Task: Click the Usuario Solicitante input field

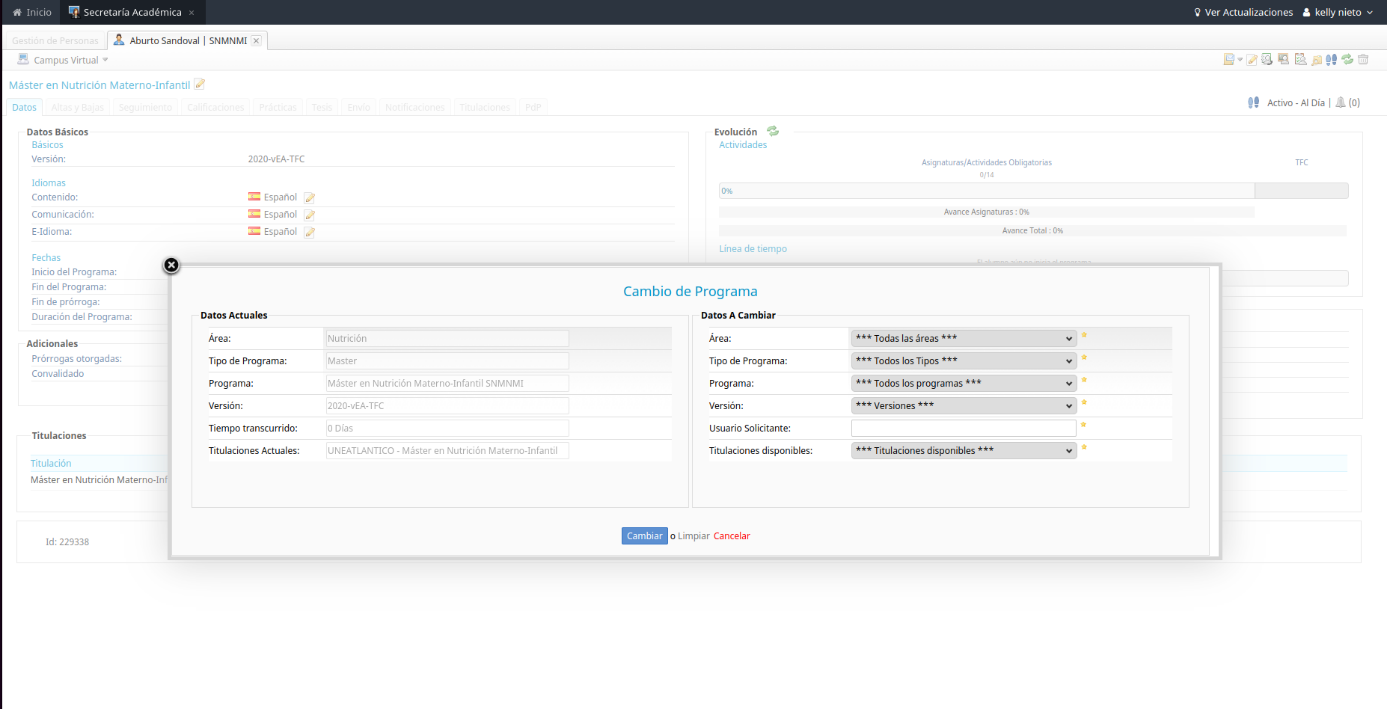Action: pos(963,428)
